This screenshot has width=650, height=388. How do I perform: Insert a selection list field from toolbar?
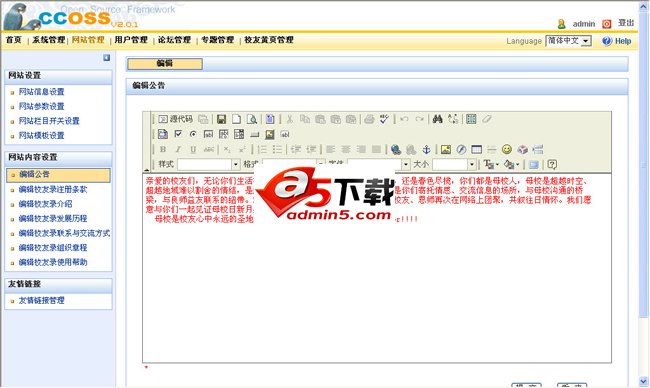pyautogui.click(x=239, y=134)
